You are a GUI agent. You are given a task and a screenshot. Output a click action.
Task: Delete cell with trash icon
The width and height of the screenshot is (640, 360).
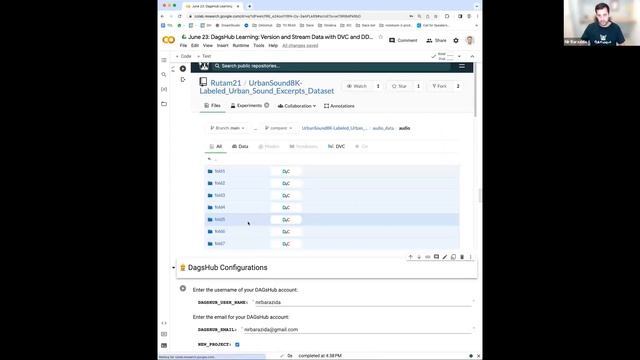[x=462, y=257]
